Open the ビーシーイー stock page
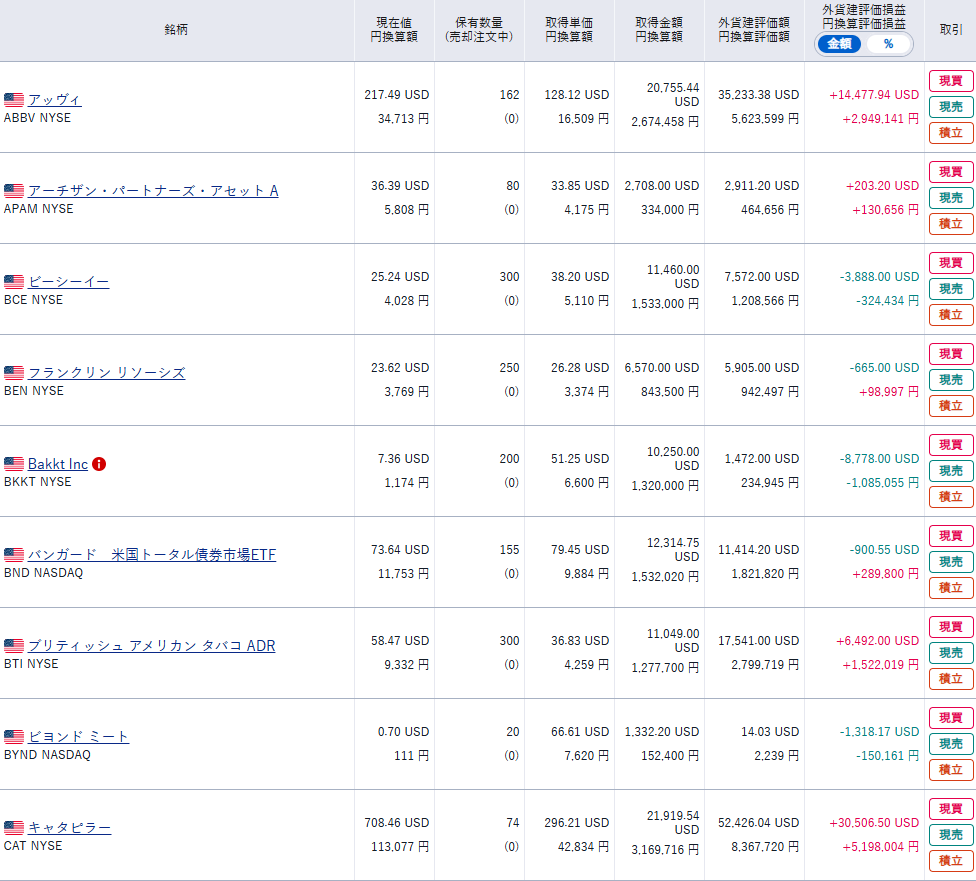The width and height of the screenshot is (976, 881). pos(69,282)
